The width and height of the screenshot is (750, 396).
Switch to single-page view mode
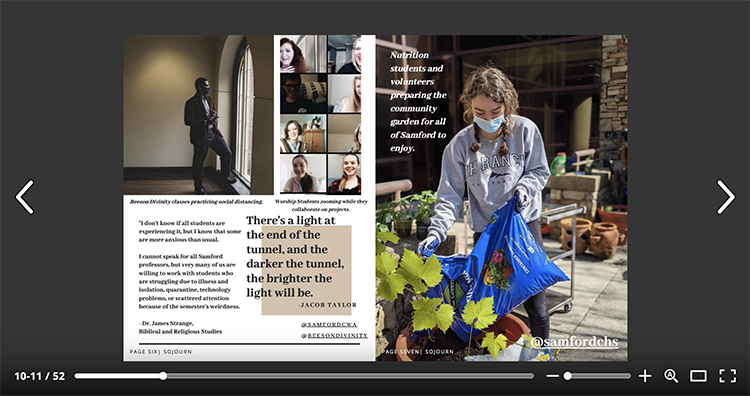(x=698, y=376)
